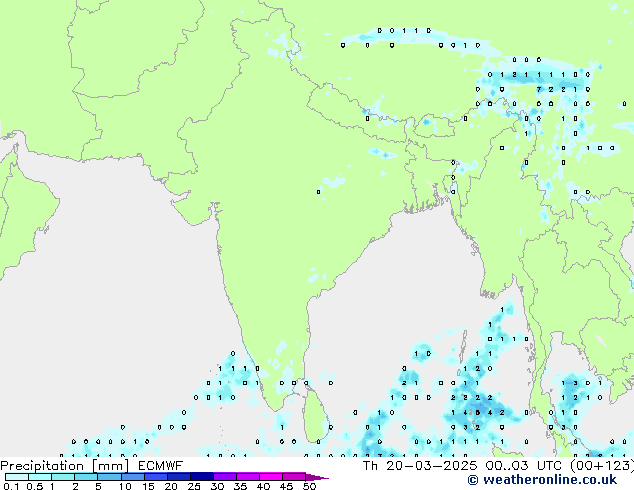Select the 5–10 mm legend swatch
Viewport: 634px width, 490px height.
click(x=109, y=477)
